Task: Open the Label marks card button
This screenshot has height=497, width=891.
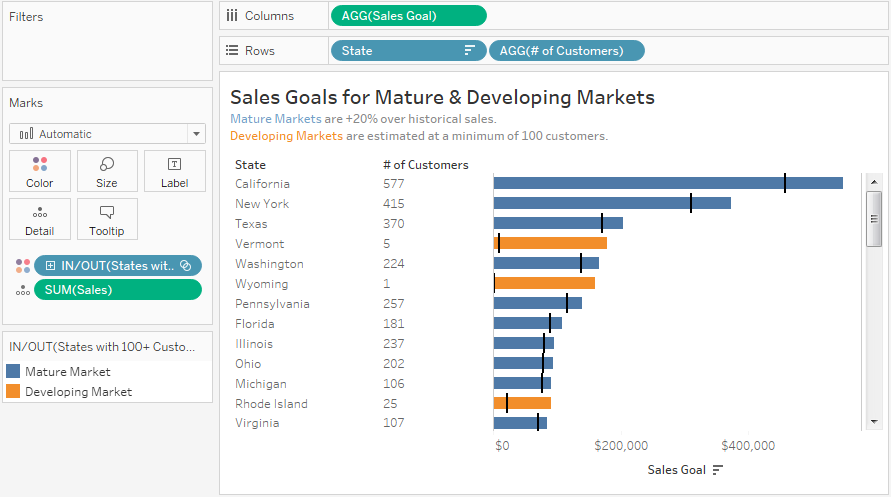Action: [x=174, y=171]
